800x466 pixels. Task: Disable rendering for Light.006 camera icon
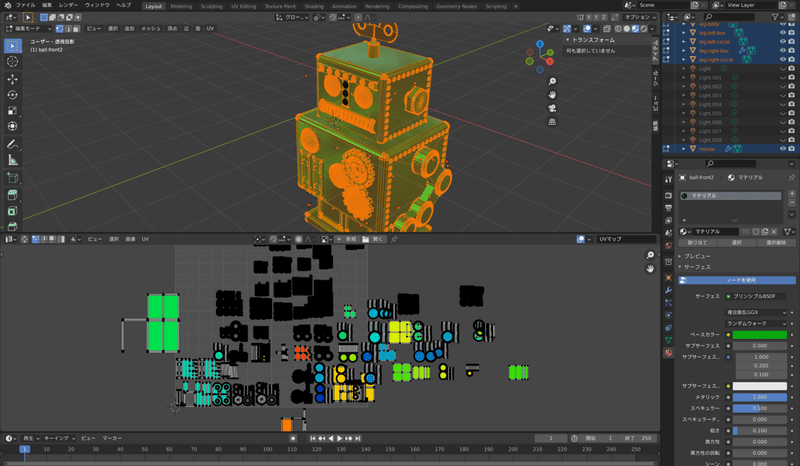click(x=791, y=122)
